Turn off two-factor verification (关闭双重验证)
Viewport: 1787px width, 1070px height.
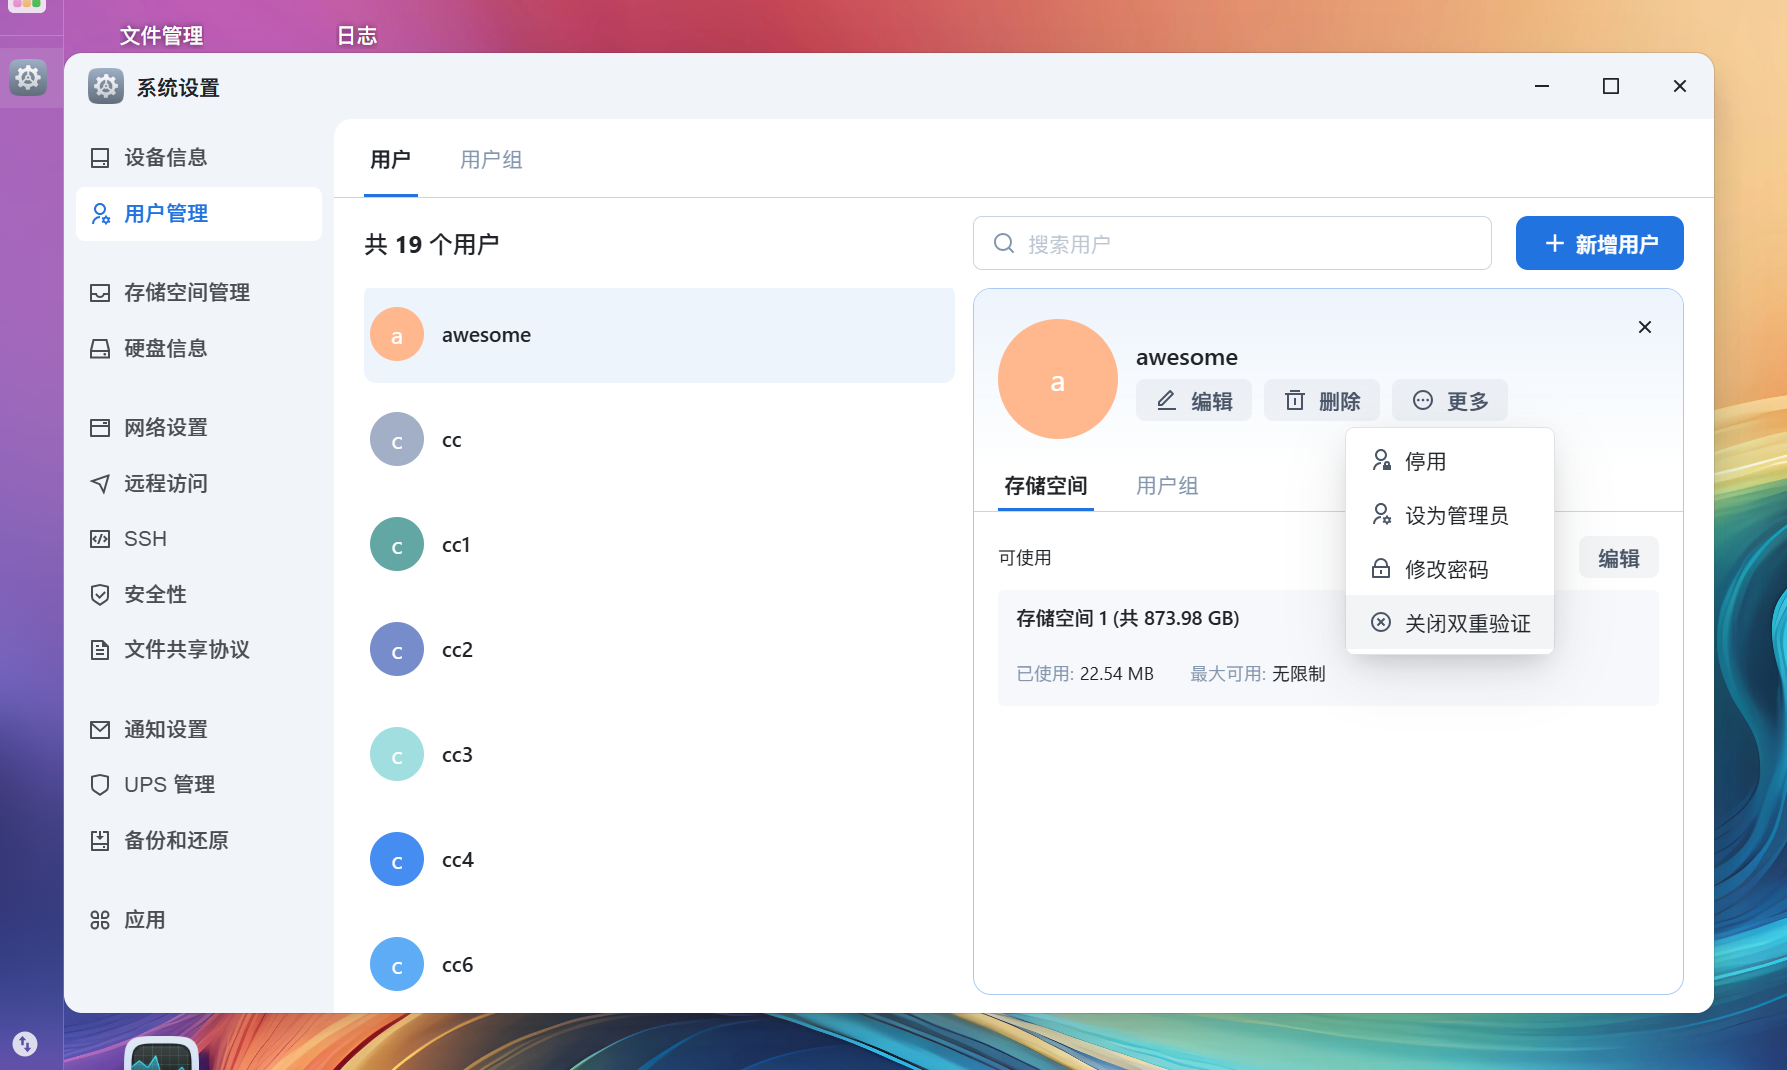pos(1467,624)
